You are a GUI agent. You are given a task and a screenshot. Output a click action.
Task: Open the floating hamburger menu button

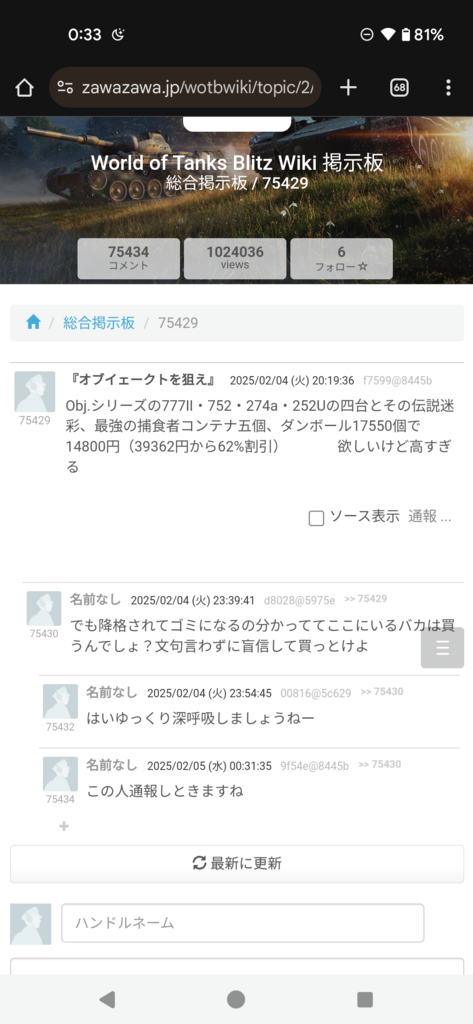442,648
